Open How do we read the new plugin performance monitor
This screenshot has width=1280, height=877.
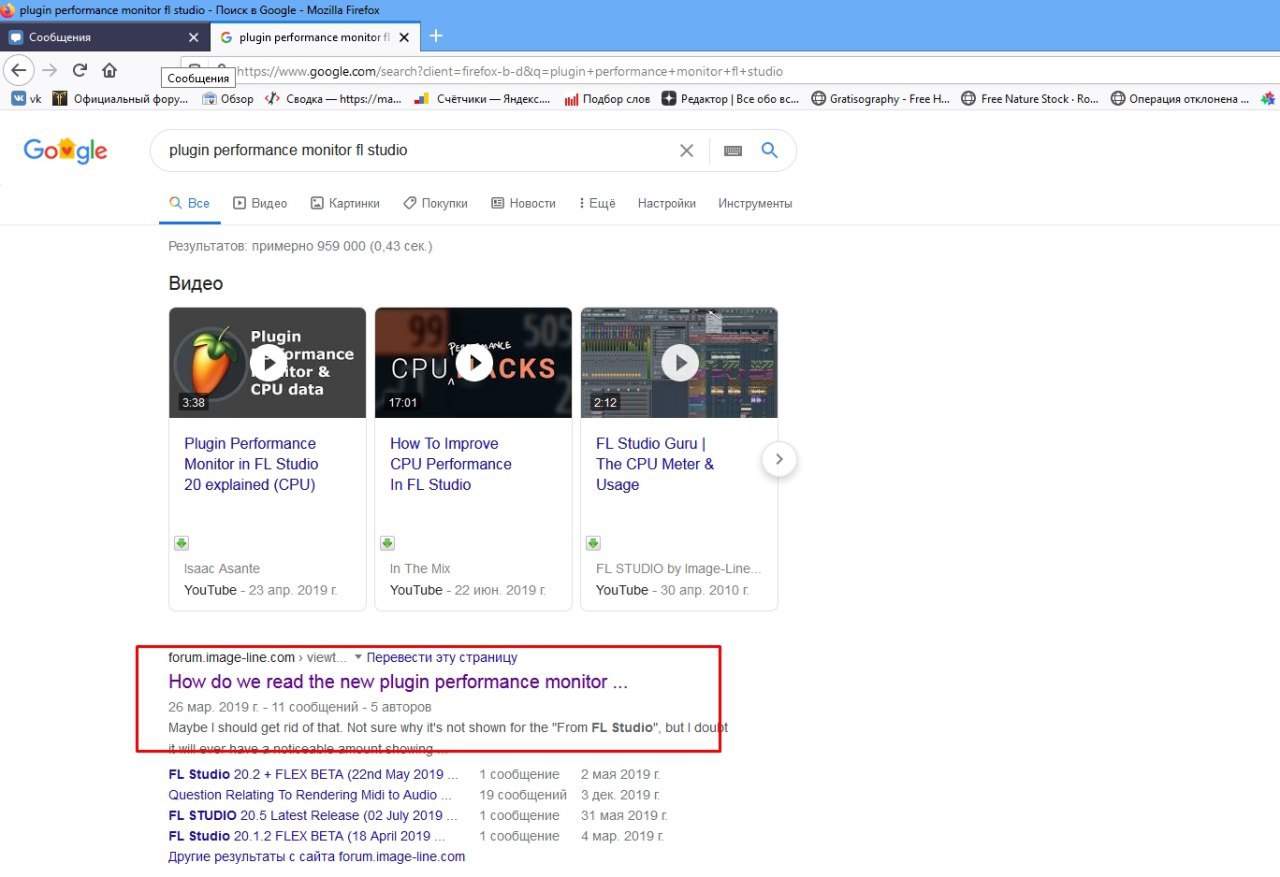pos(398,682)
